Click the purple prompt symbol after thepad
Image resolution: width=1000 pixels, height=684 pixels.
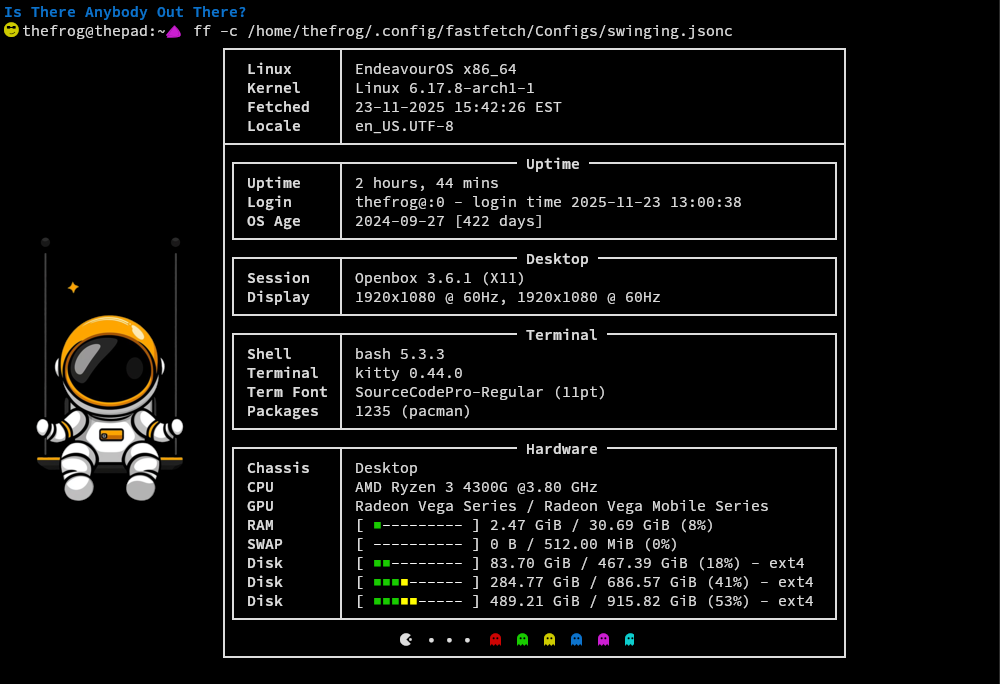click(x=174, y=32)
